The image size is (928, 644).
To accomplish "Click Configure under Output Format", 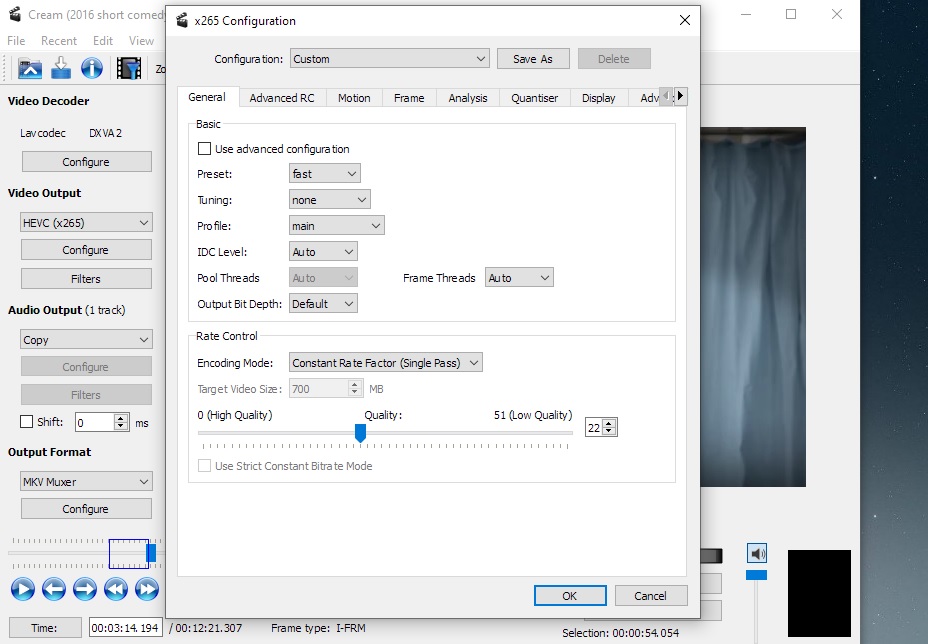I will click(86, 508).
